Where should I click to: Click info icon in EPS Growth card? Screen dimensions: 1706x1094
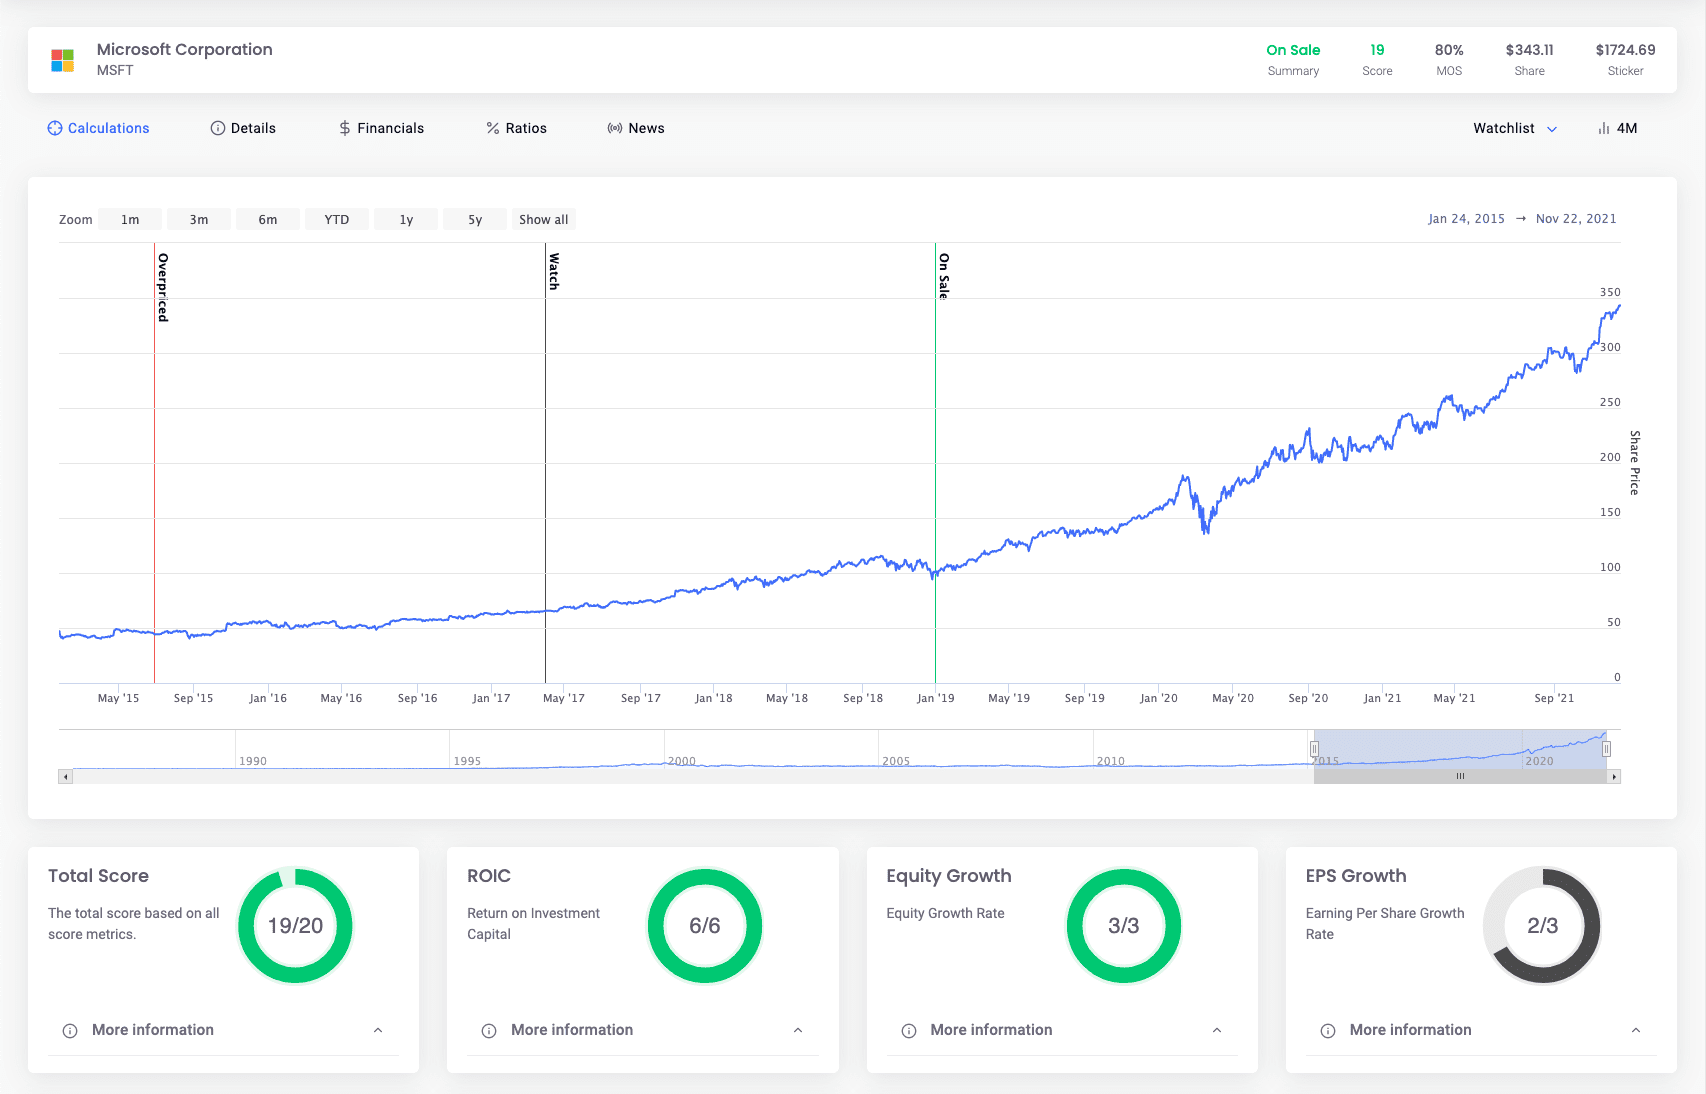tap(1328, 1031)
